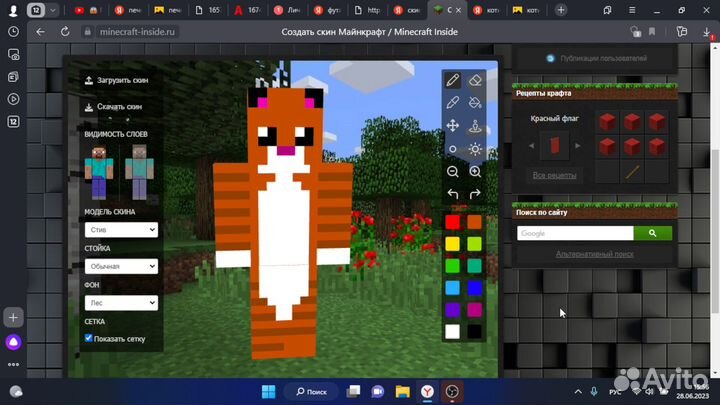The width and height of the screenshot is (720, 405).
Task: Toggle overlay layer visibility grey figure
Action: click(x=139, y=172)
